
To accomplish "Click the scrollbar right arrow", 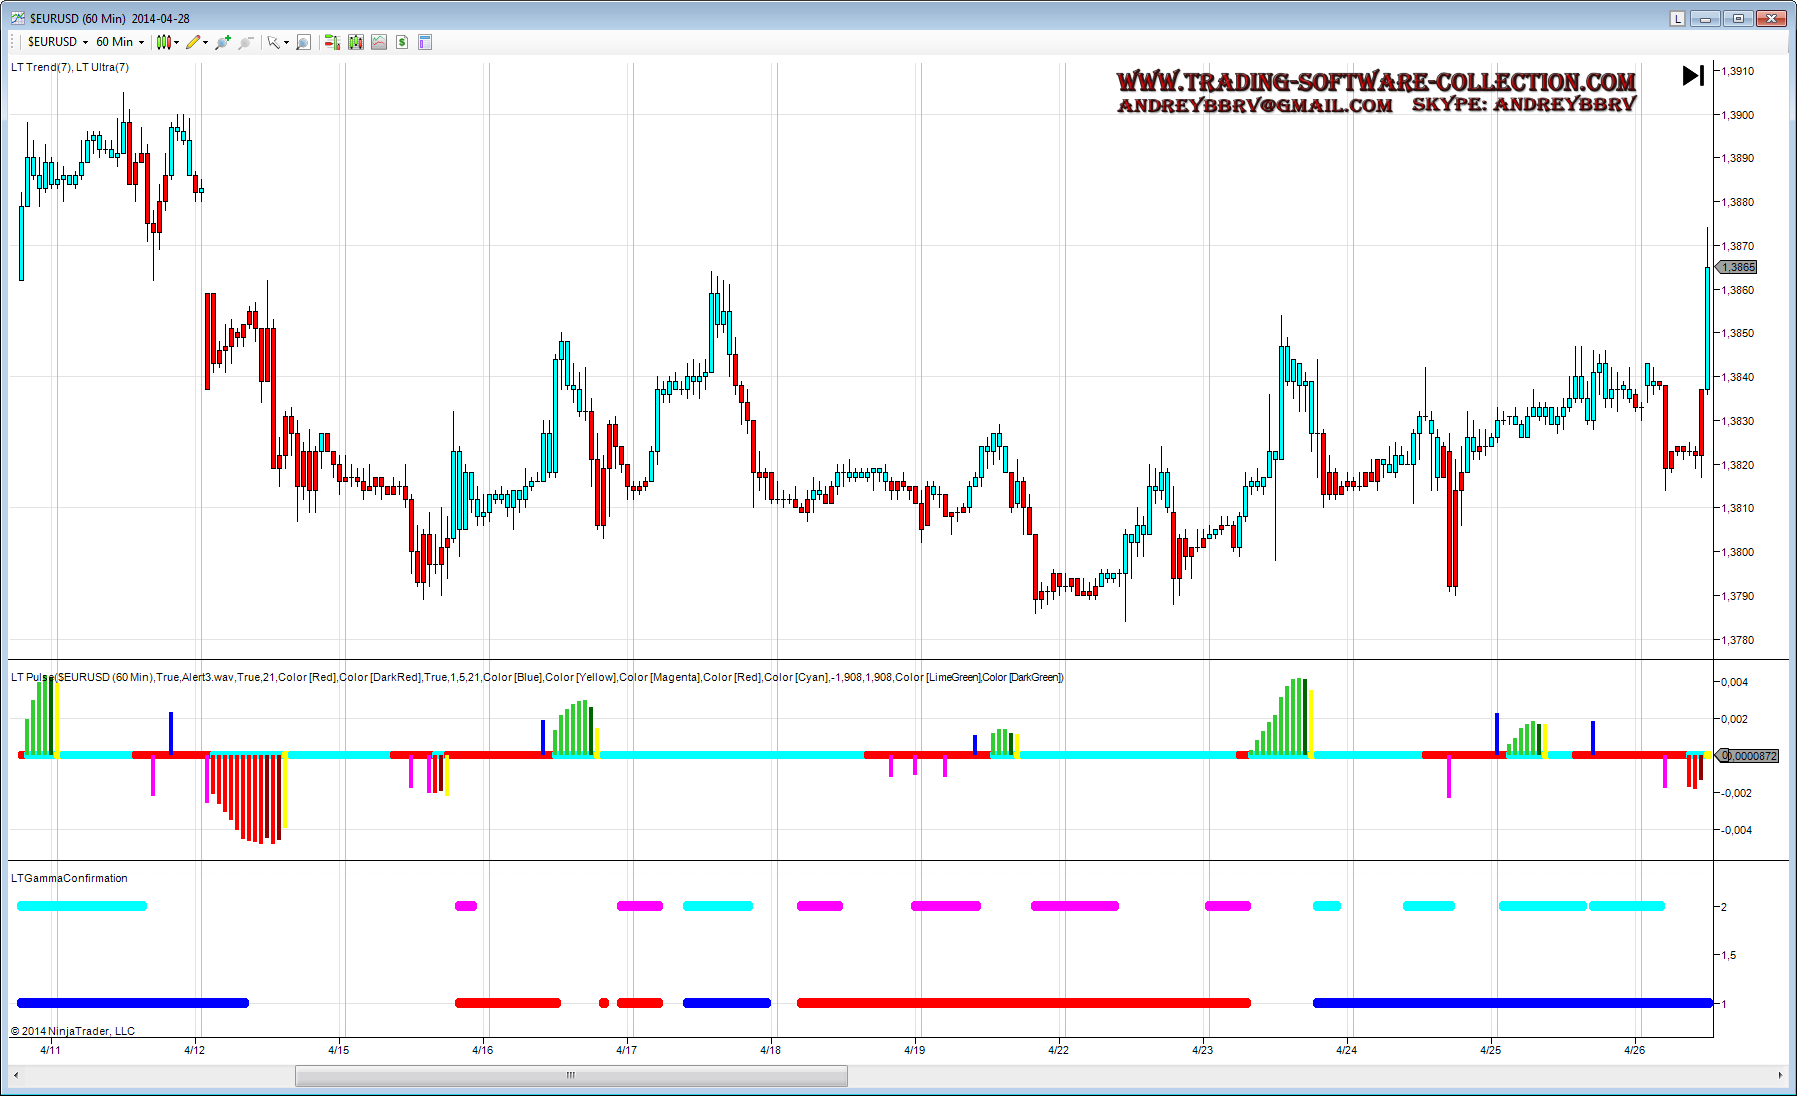I will tap(1780, 1075).
